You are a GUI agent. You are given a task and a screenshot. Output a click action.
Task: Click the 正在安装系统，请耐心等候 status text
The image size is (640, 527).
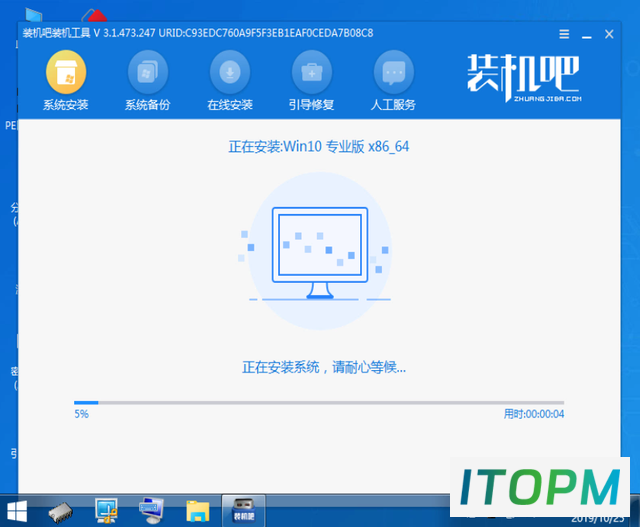[324, 367]
